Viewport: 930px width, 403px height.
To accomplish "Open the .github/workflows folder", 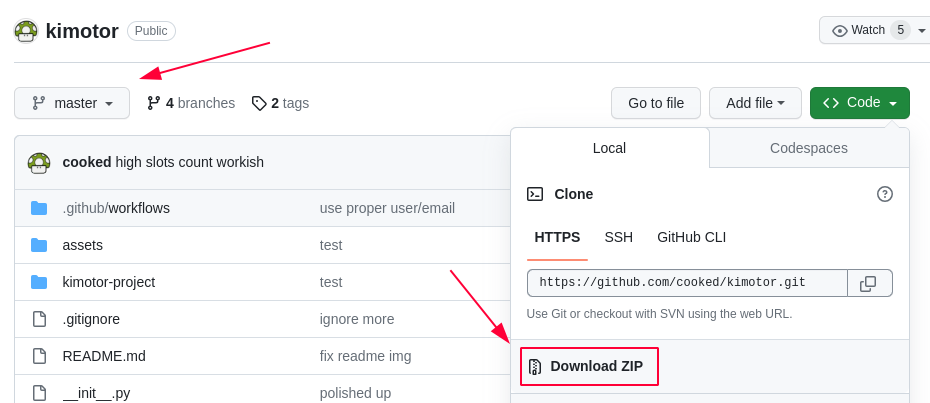I will [x=116, y=208].
